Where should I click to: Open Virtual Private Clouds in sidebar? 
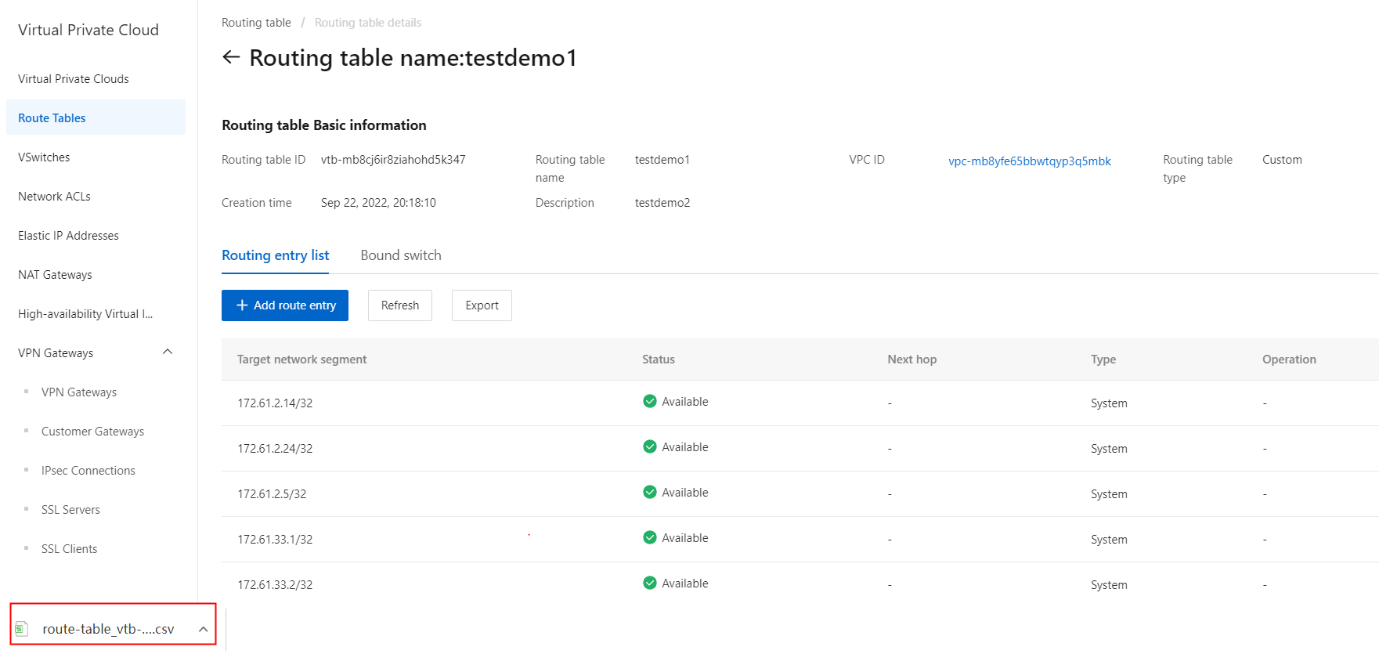(x=73, y=79)
